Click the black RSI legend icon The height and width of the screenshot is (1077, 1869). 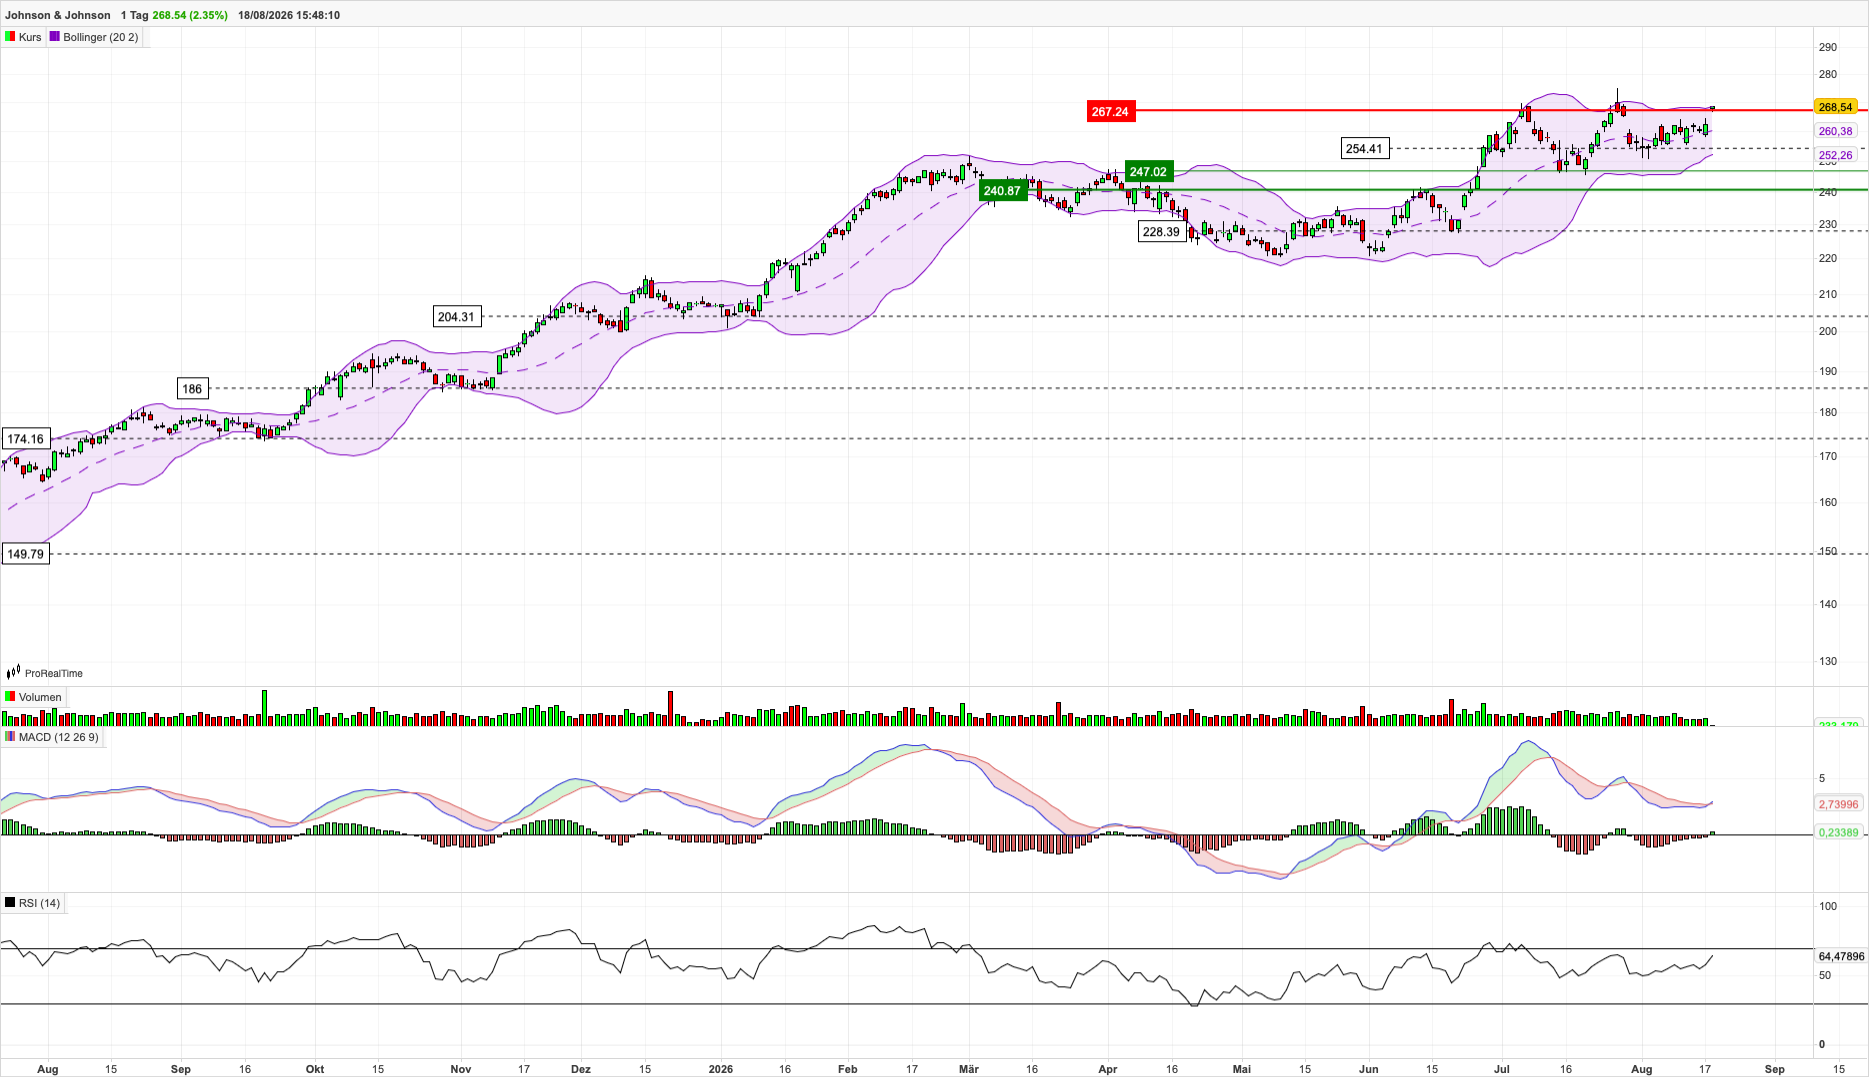pos(10,903)
